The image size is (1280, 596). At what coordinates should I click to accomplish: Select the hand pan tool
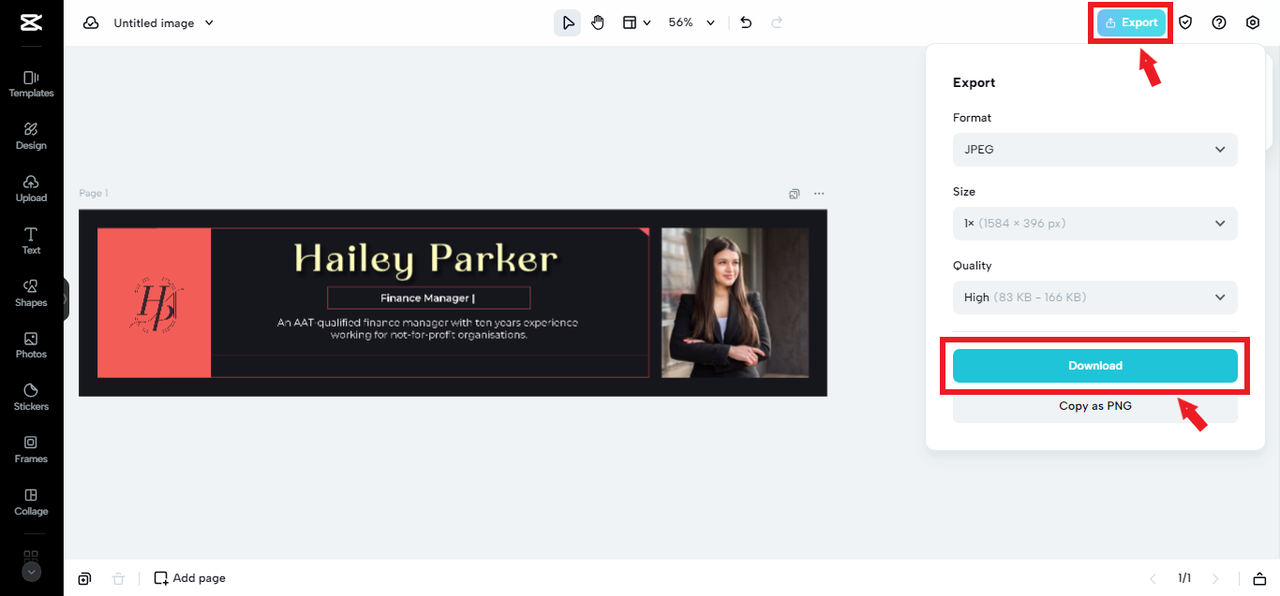click(598, 22)
